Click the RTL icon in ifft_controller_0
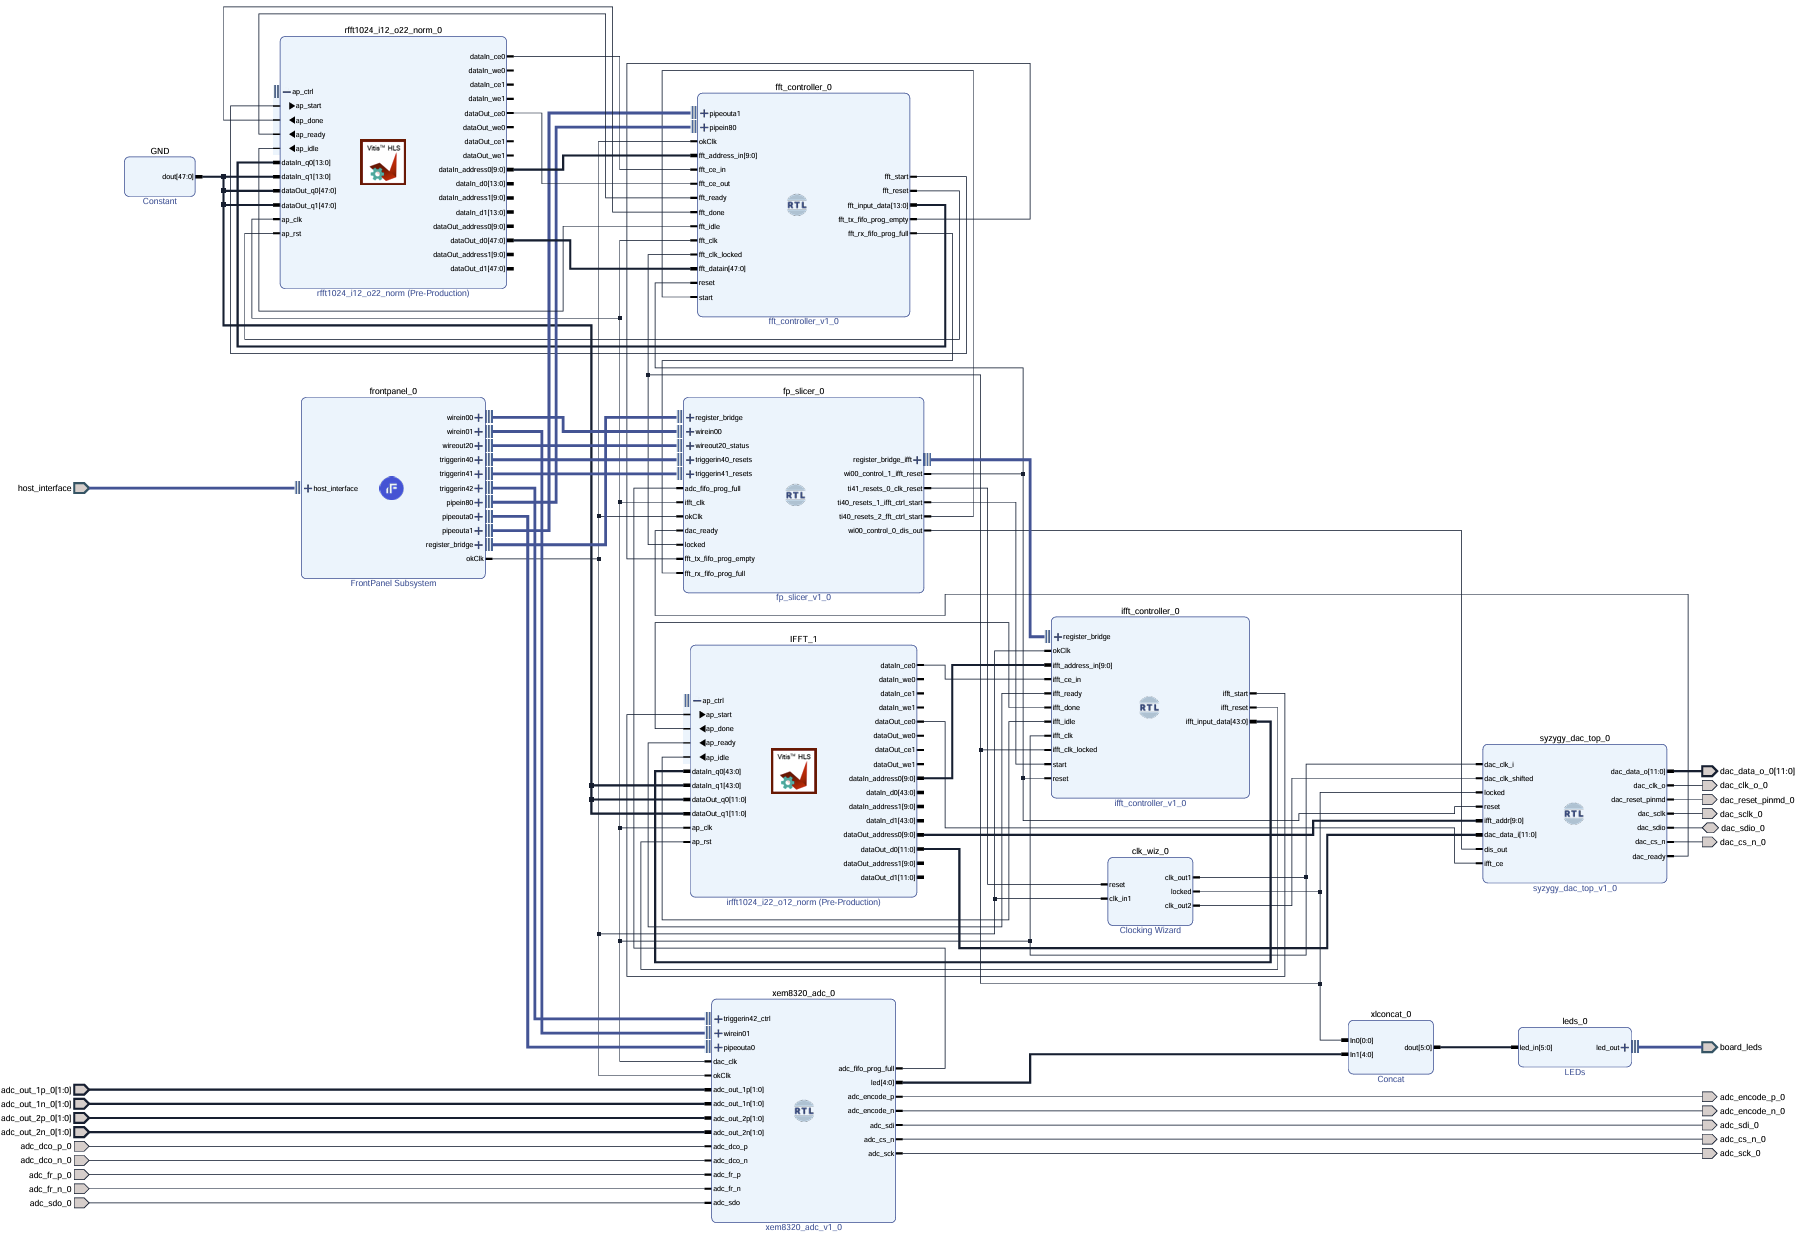The image size is (1801, 1241). click(1149, 707)
